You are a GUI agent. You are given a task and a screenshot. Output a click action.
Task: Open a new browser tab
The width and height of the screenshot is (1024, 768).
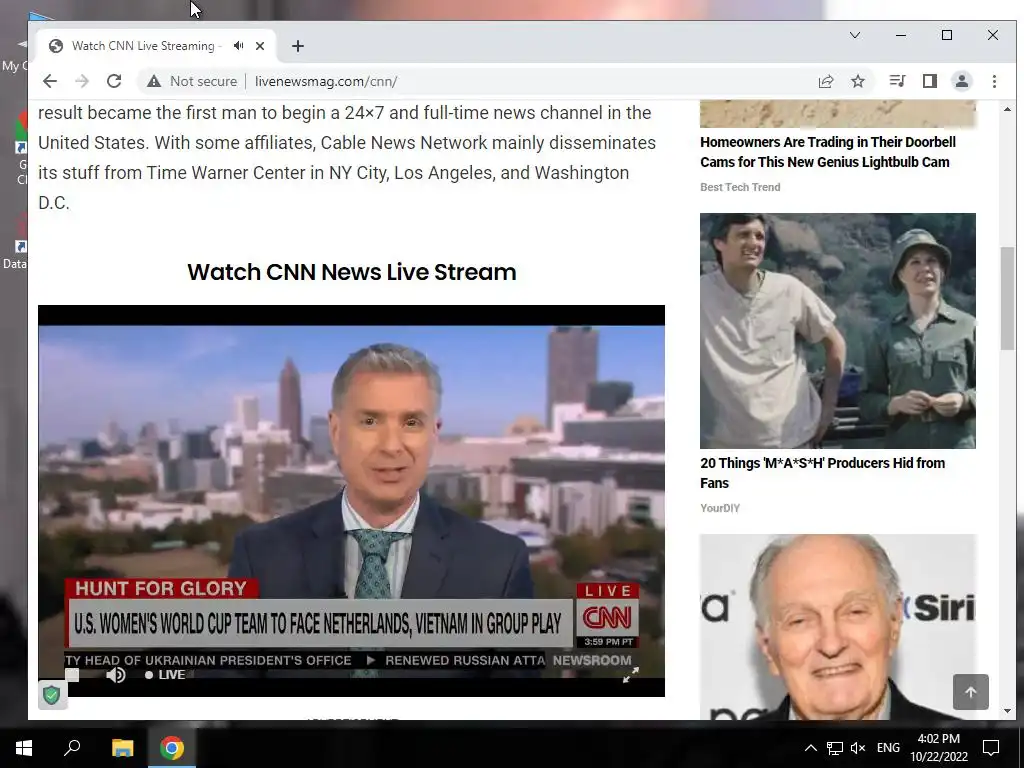[x=298, y=46]
